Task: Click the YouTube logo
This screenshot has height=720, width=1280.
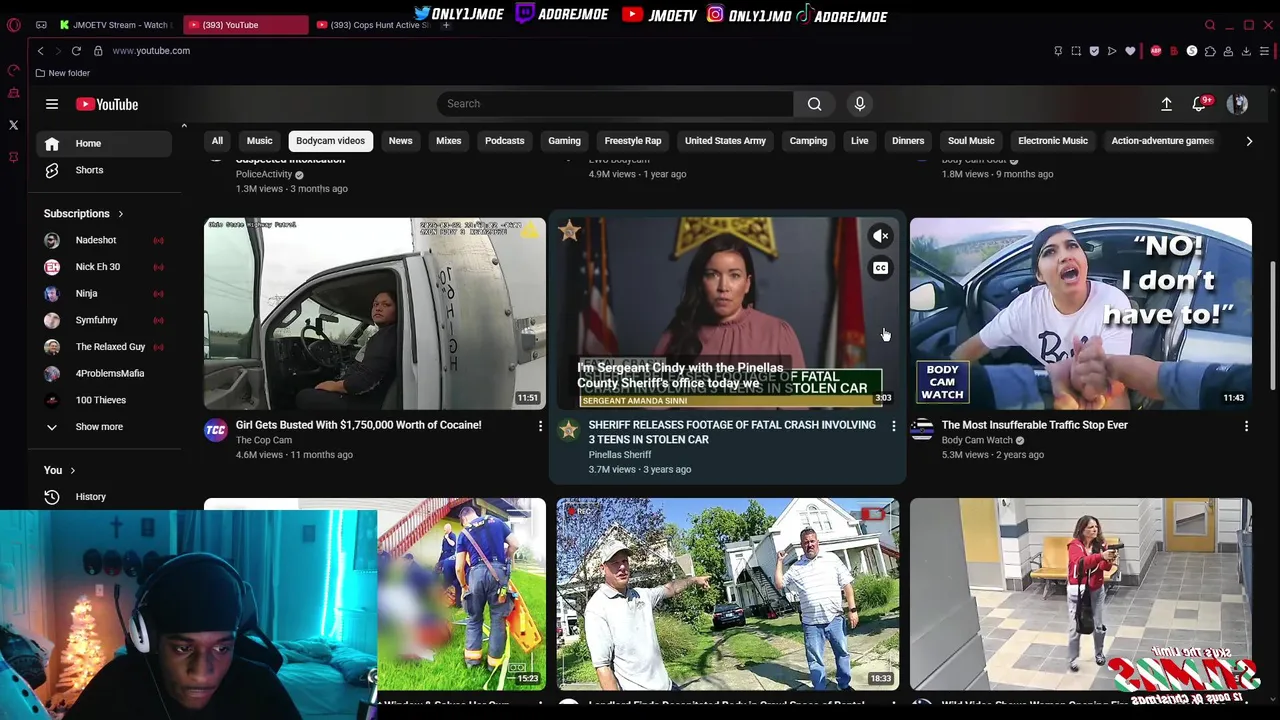Action: pos(107,104)
